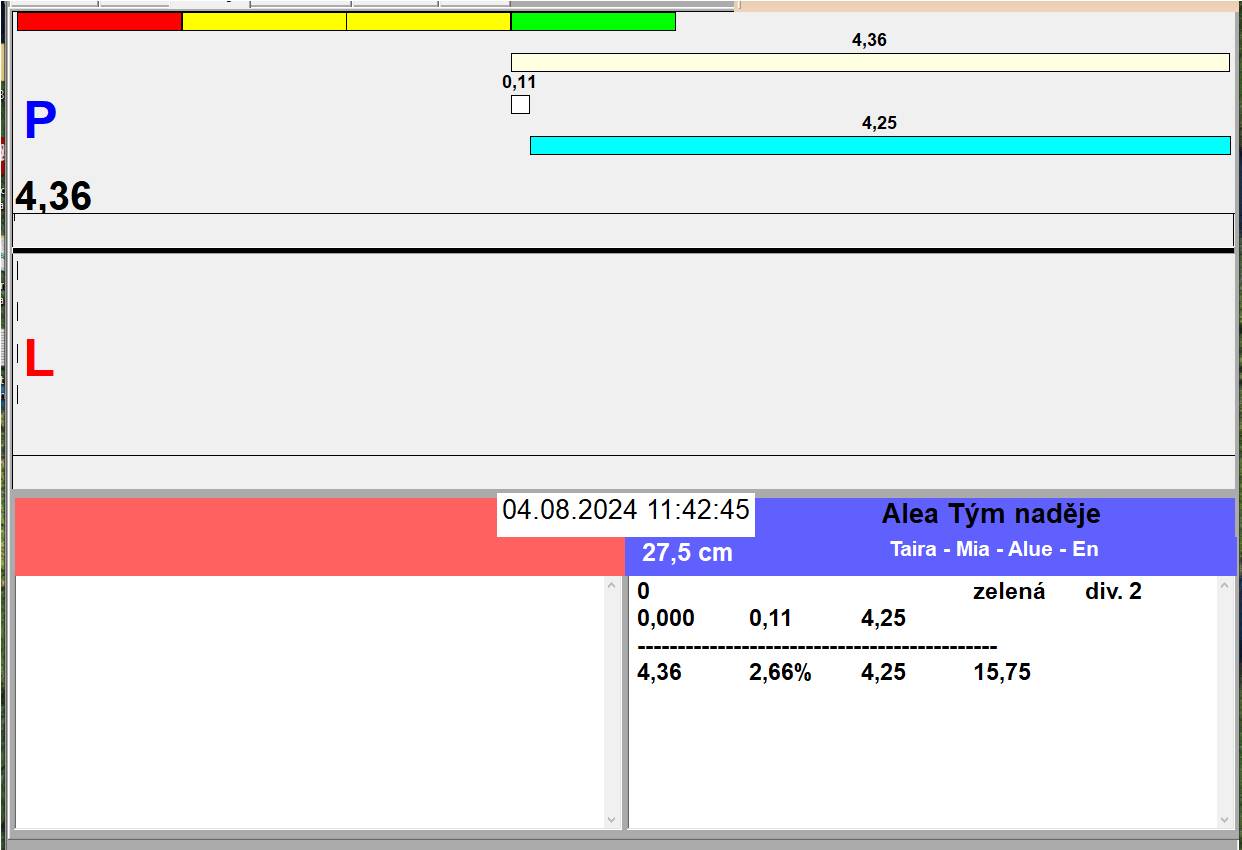Click the 4,25 value in the 2,66% summary row
This screenshot has width=1242, height=850.
tap(883, 672)
